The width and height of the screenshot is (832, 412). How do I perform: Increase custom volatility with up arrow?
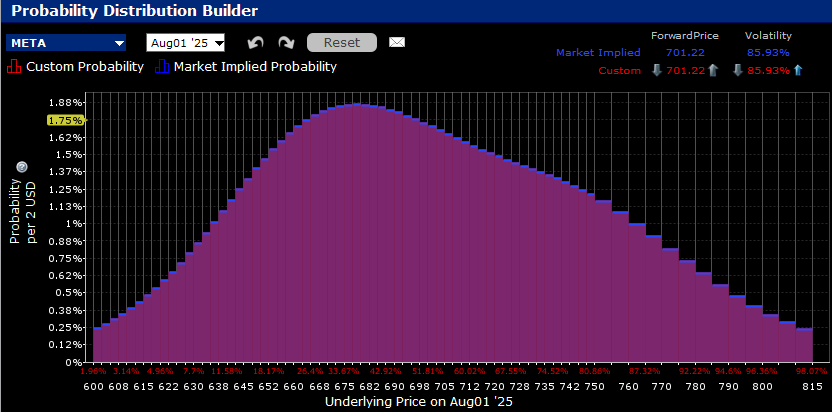click(798, 70)
